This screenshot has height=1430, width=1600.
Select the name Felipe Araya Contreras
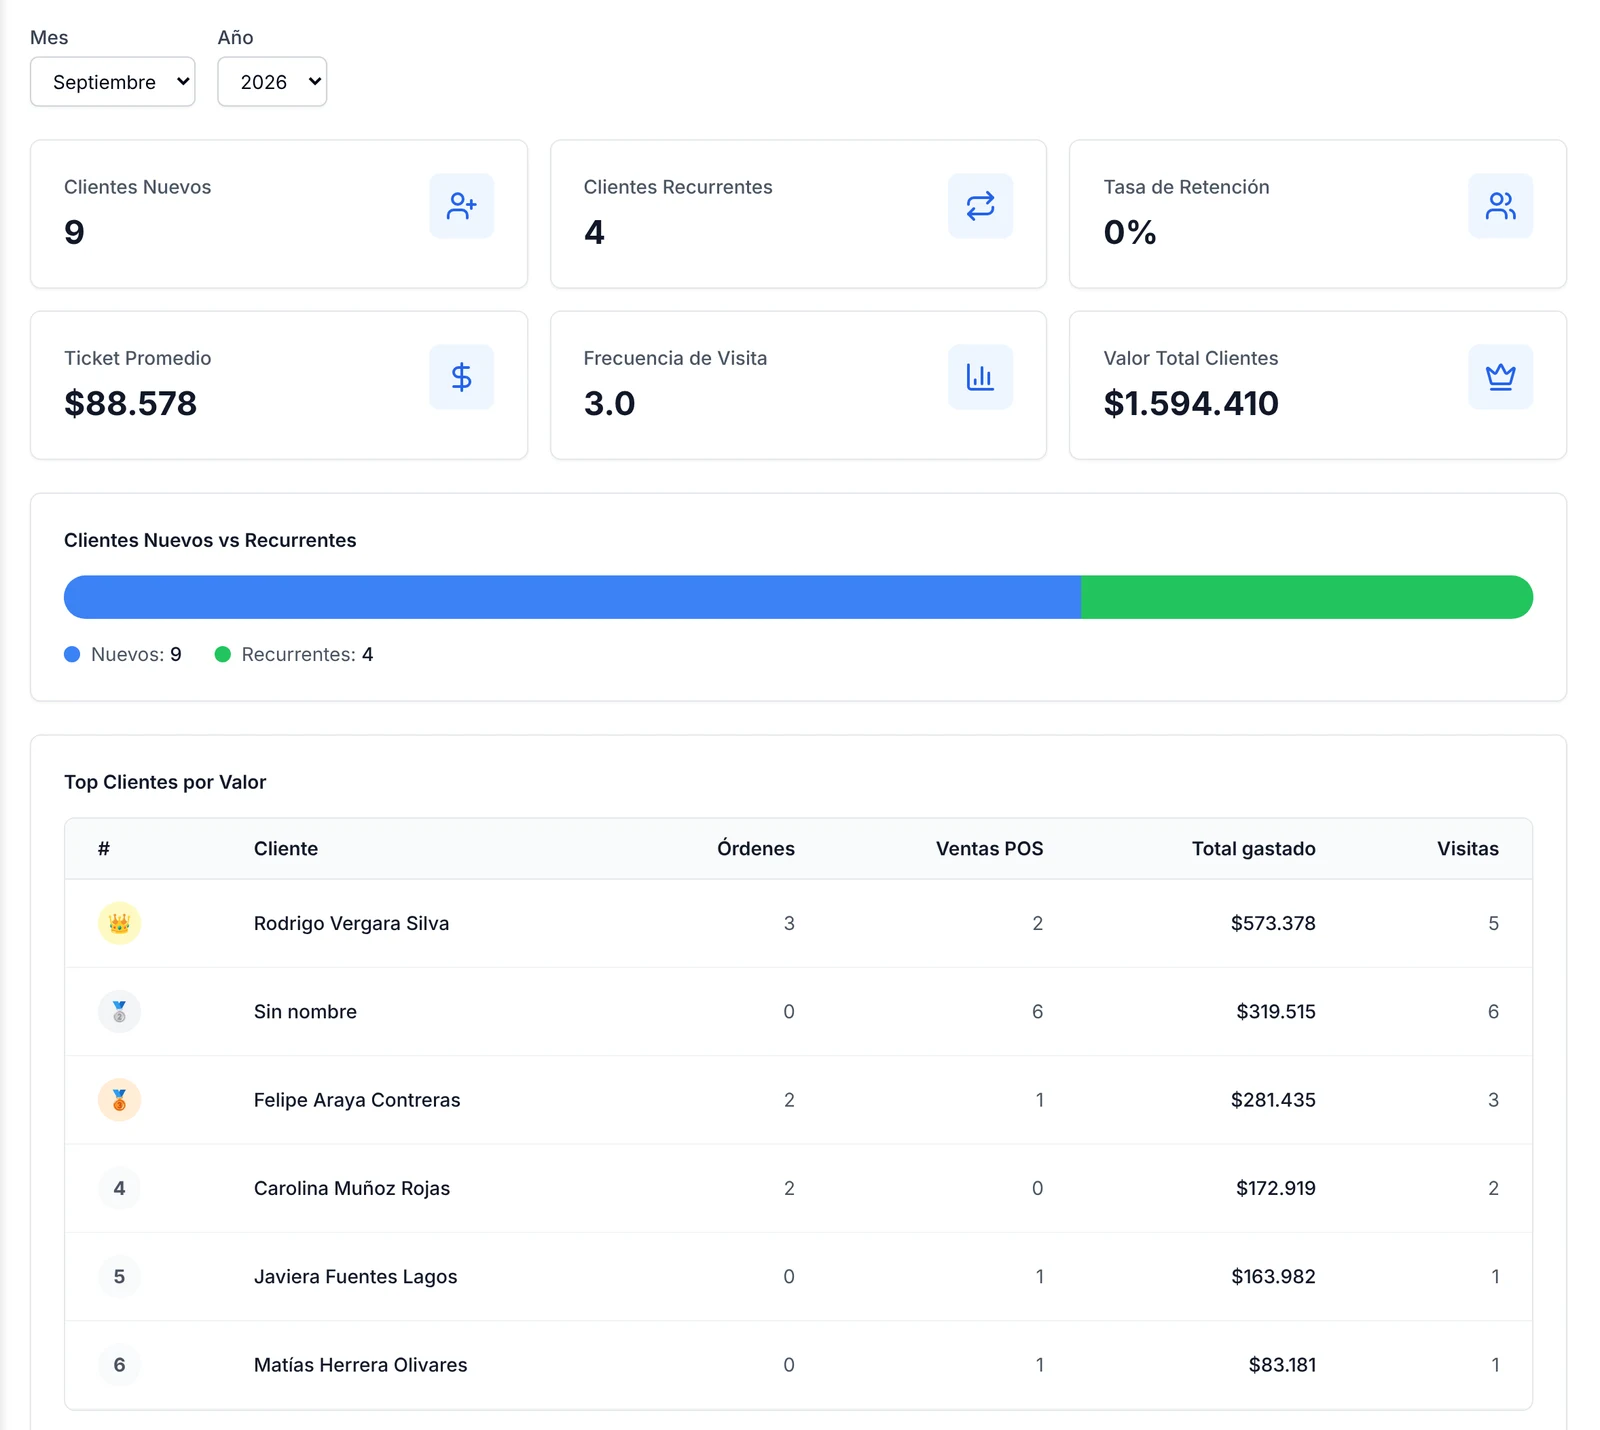pyautogui.click(x=357, y=1100)
